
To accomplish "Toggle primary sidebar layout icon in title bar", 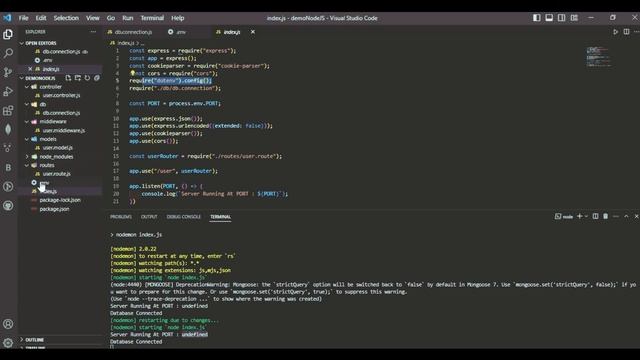I will (x=536, y=18).
